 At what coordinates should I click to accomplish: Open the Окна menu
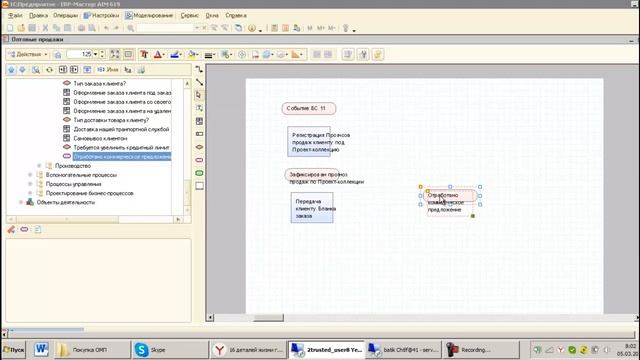[212, 16]
